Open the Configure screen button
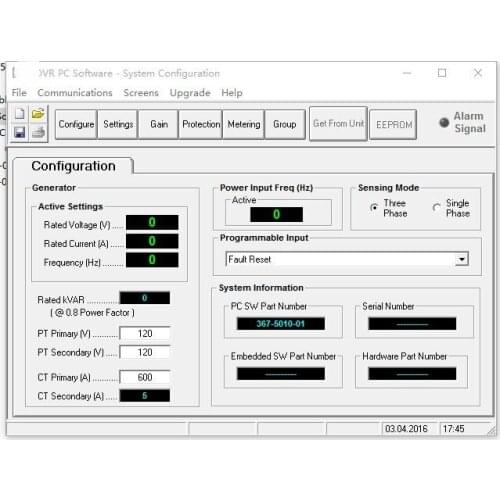This screenshot has height=500, width=500. pos(76,124)
